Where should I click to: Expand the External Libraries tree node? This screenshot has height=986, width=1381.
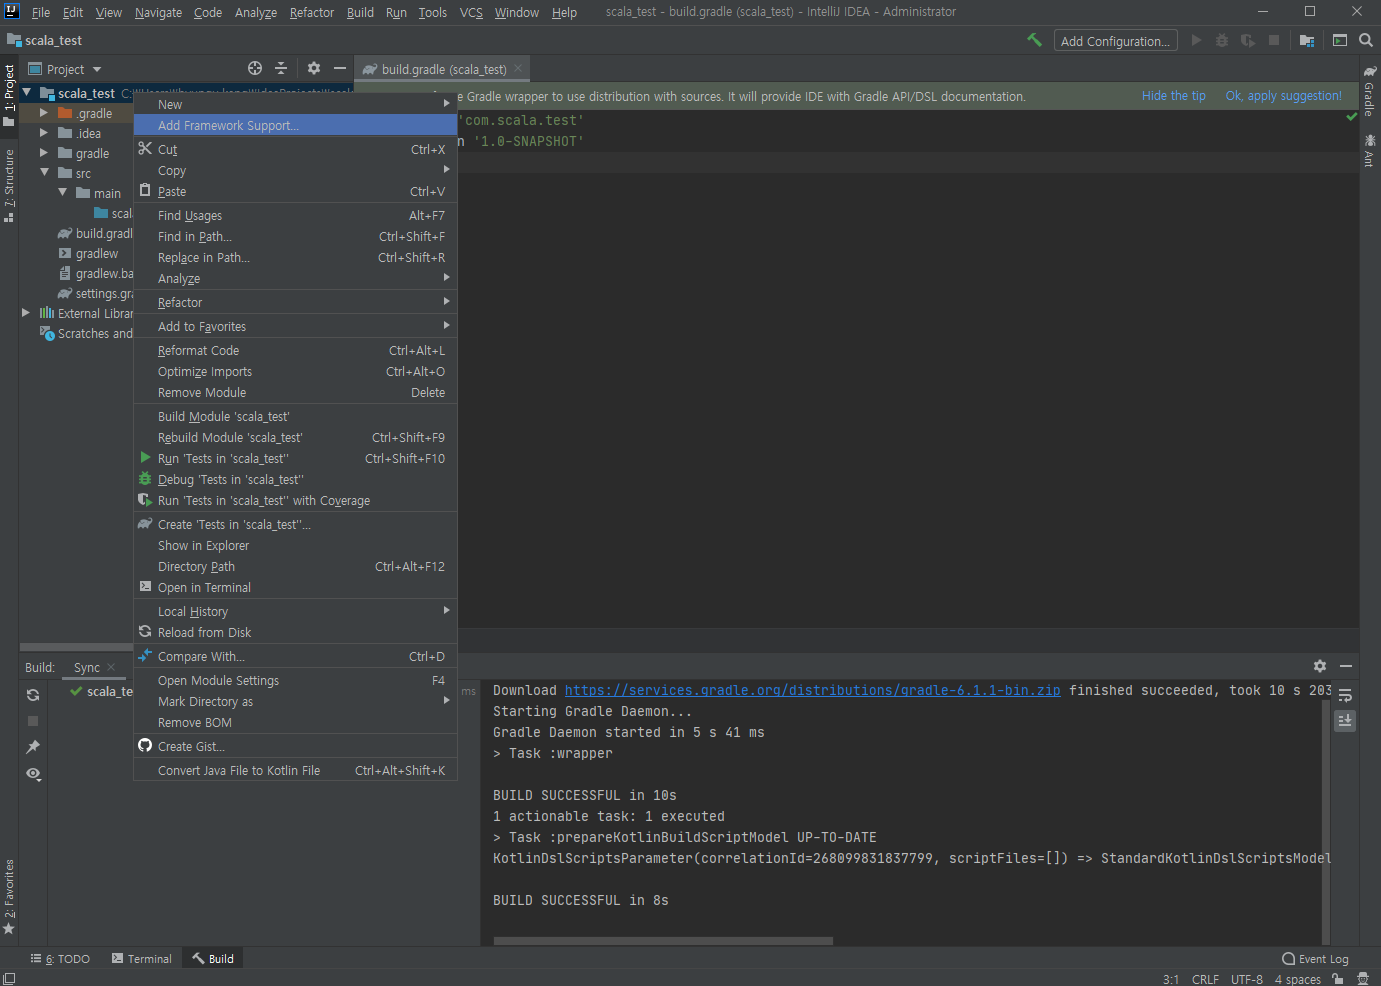[x=26, y=313]
